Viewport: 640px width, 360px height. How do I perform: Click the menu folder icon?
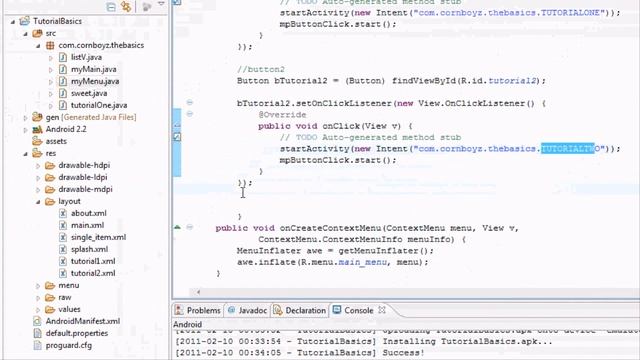pos(50,285)
